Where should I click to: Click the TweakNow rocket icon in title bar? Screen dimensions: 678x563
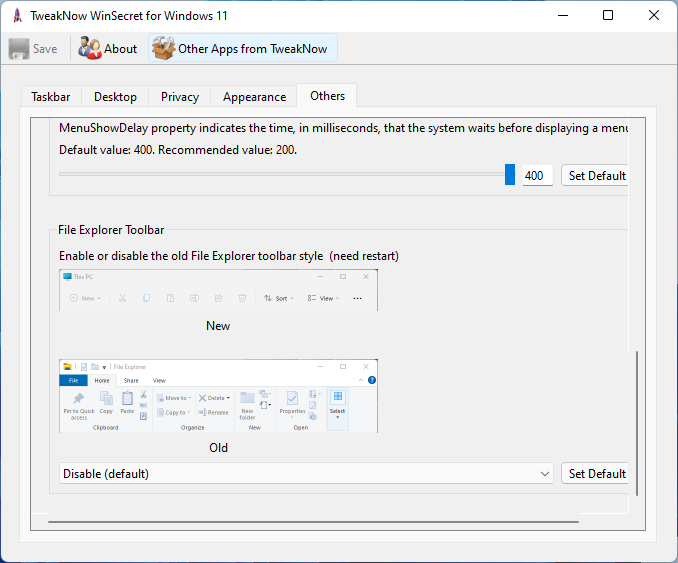coord(17,15)
